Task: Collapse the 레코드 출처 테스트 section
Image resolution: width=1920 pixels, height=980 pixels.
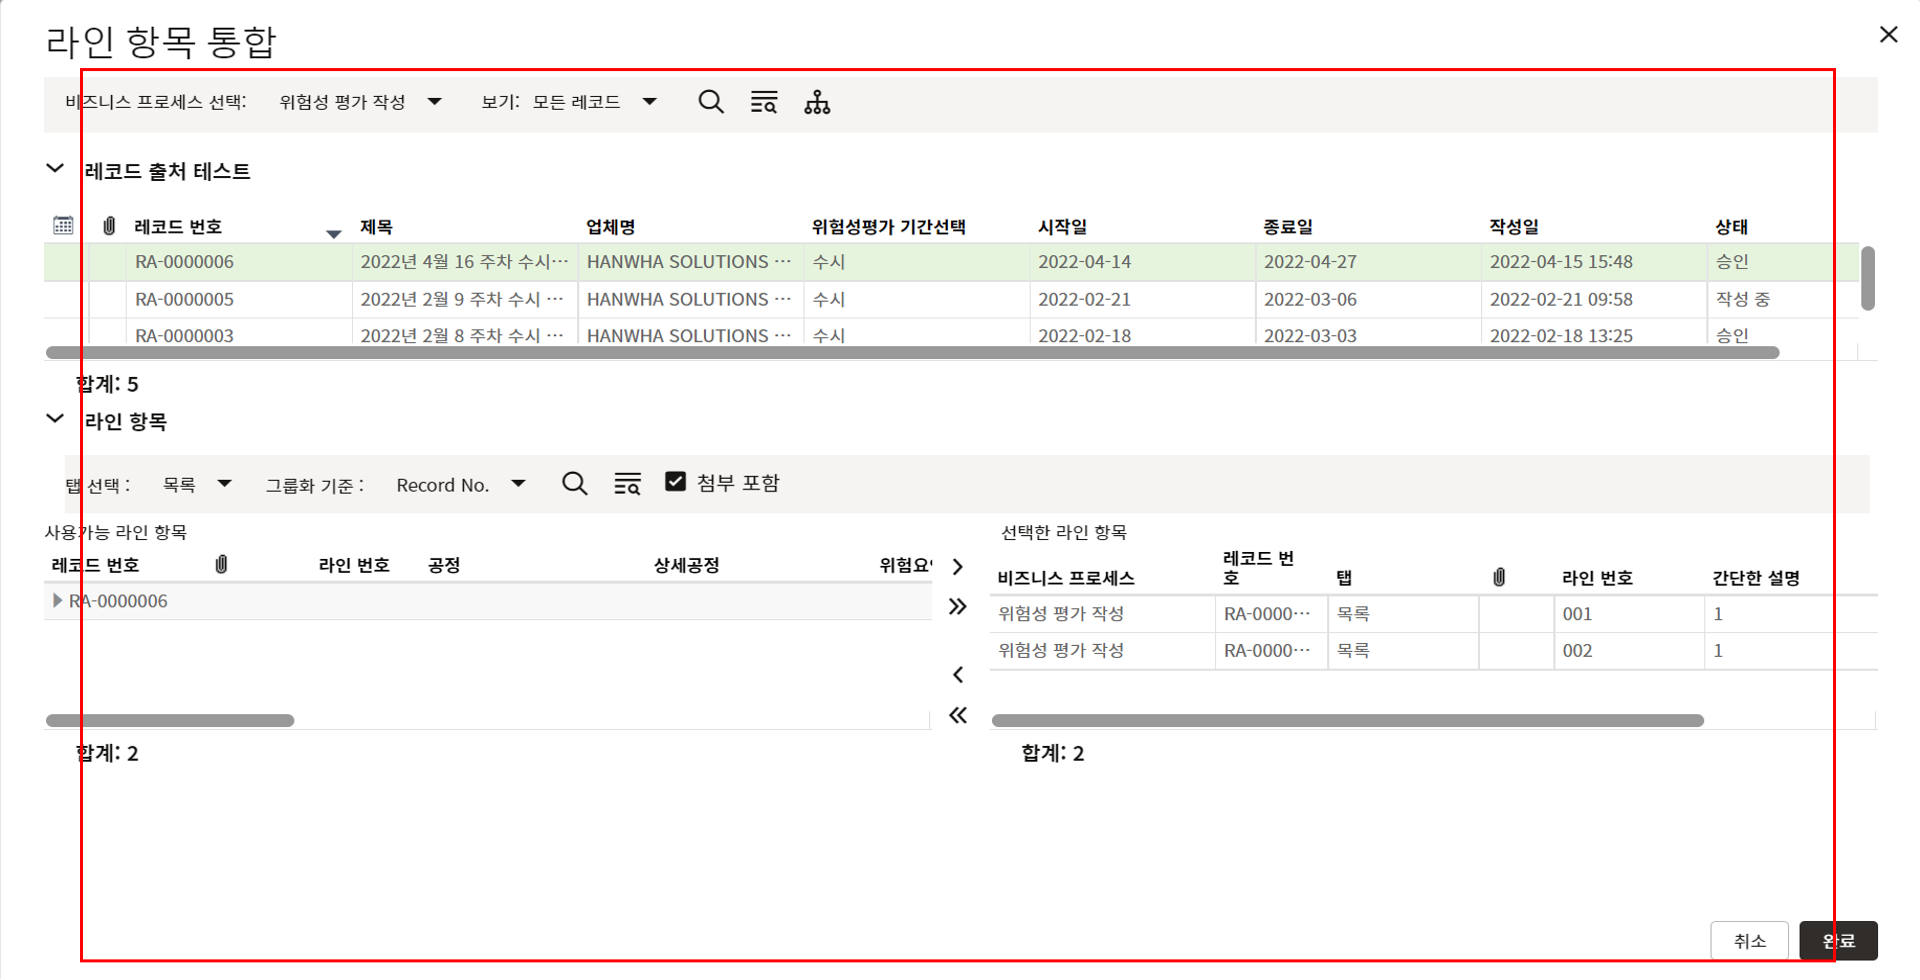Action: [x=55, y=169]
